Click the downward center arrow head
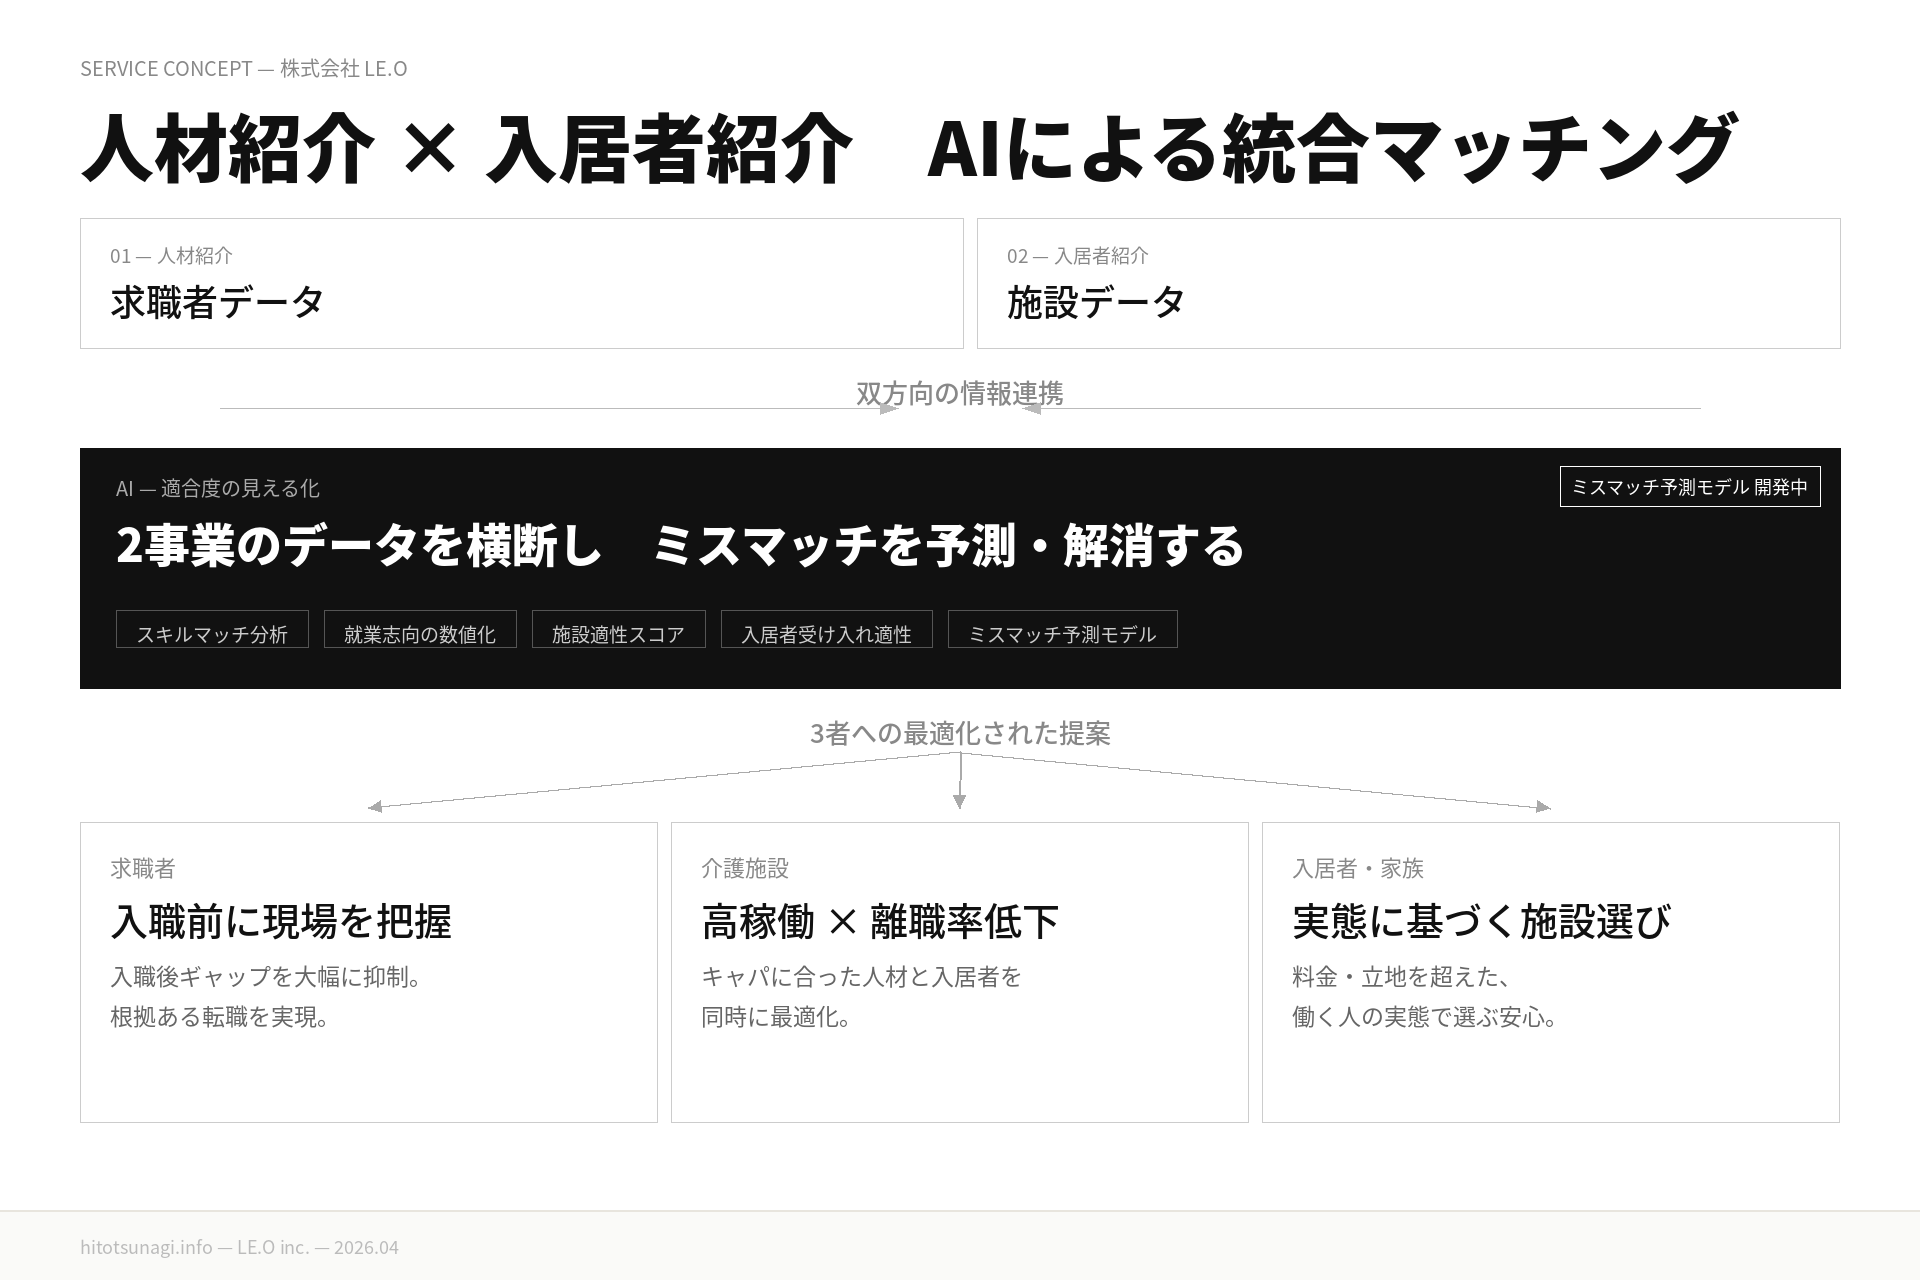 (x=959, y=802)
